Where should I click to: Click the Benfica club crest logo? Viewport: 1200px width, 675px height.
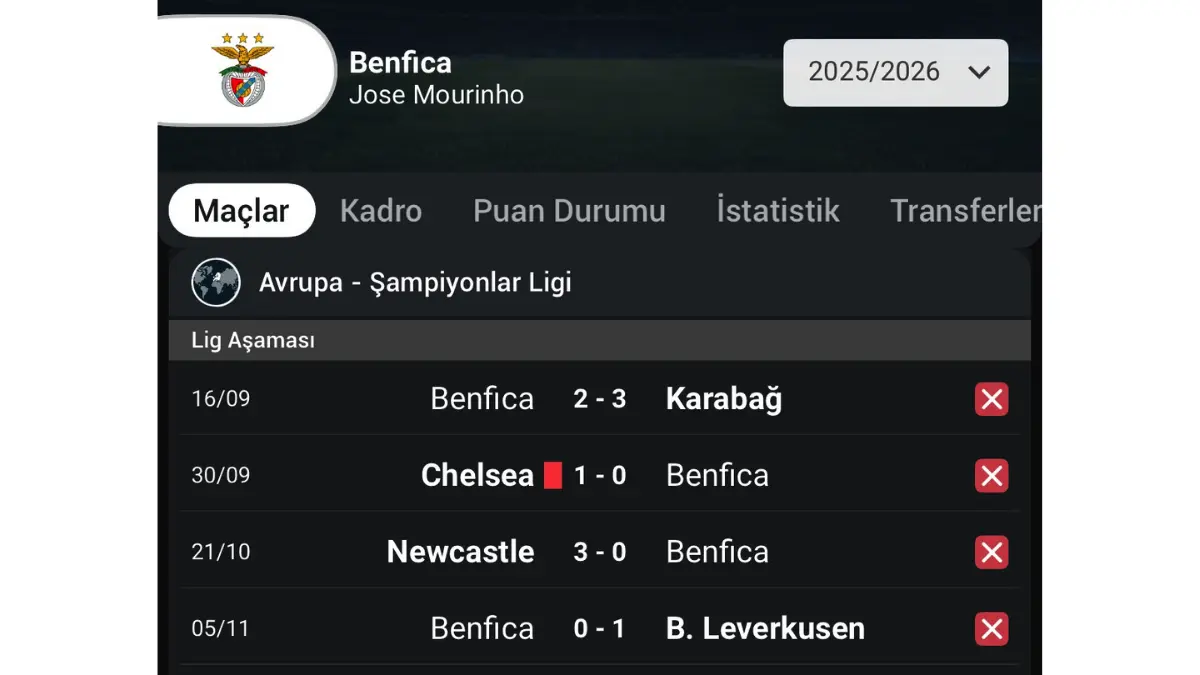[243, 70]
